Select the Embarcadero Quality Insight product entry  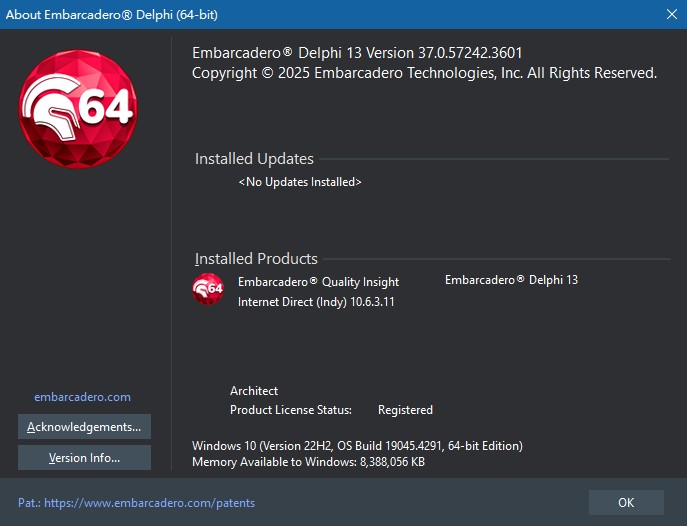318,282
